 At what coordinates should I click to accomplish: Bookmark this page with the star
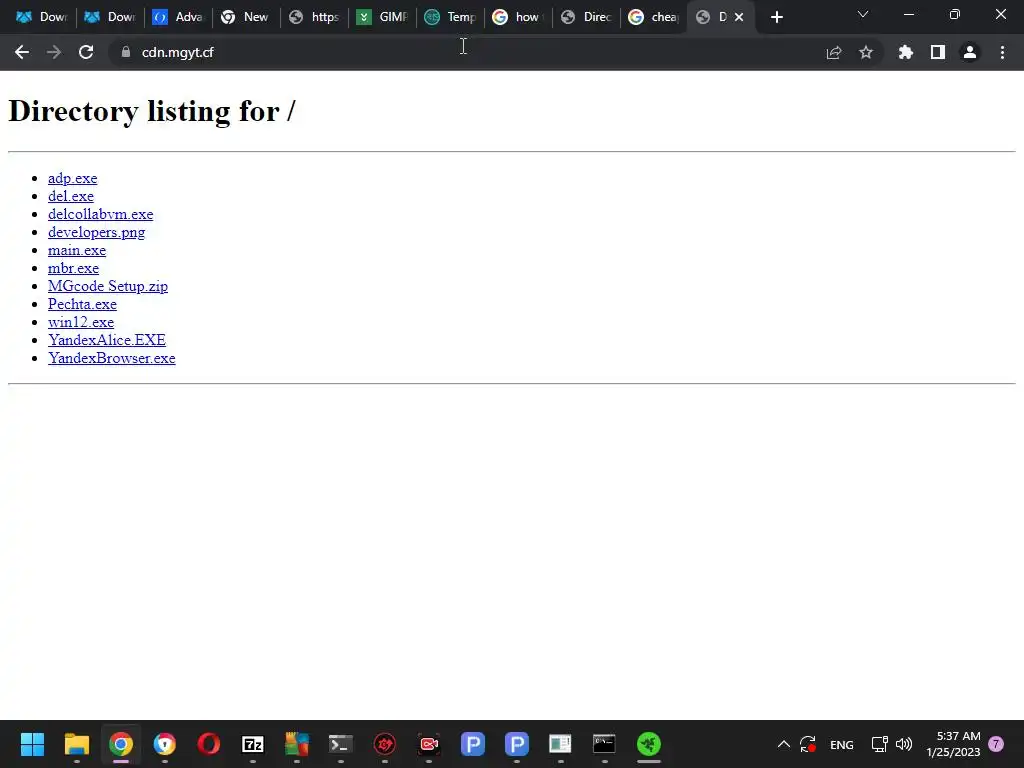tap(866, 52)
